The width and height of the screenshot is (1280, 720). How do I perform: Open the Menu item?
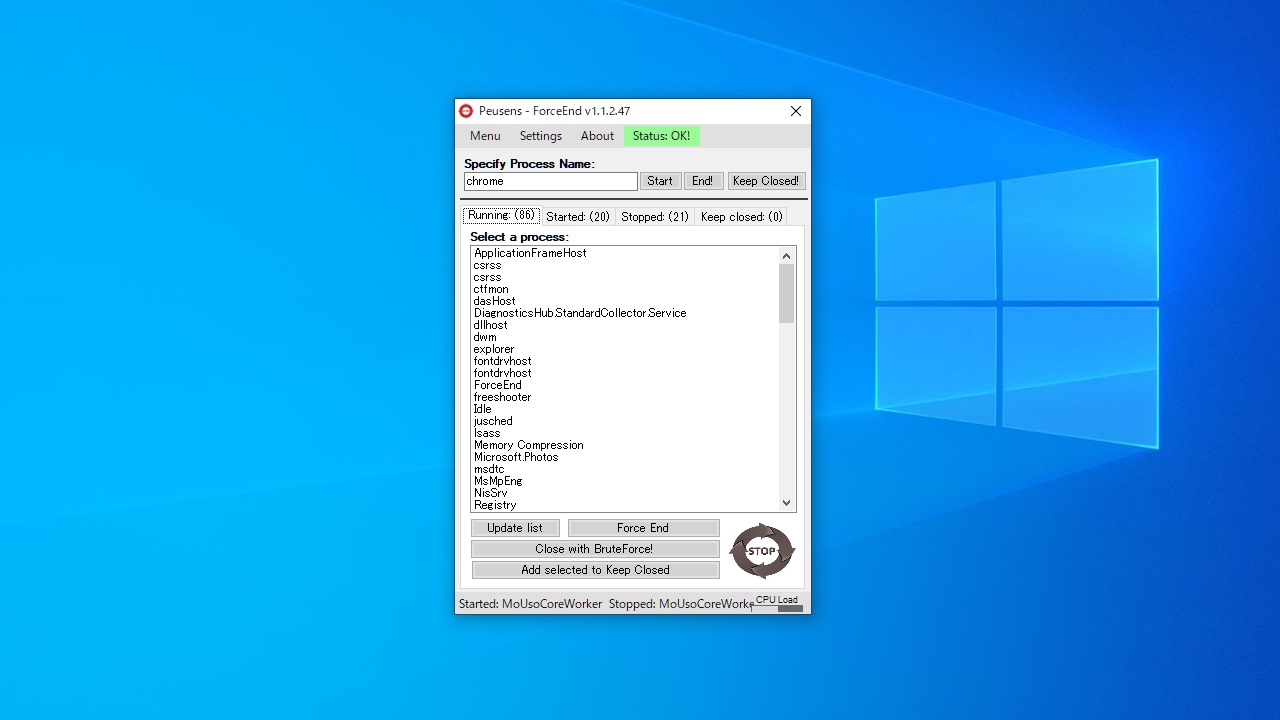pyautogui.click(x=485, y=136)
